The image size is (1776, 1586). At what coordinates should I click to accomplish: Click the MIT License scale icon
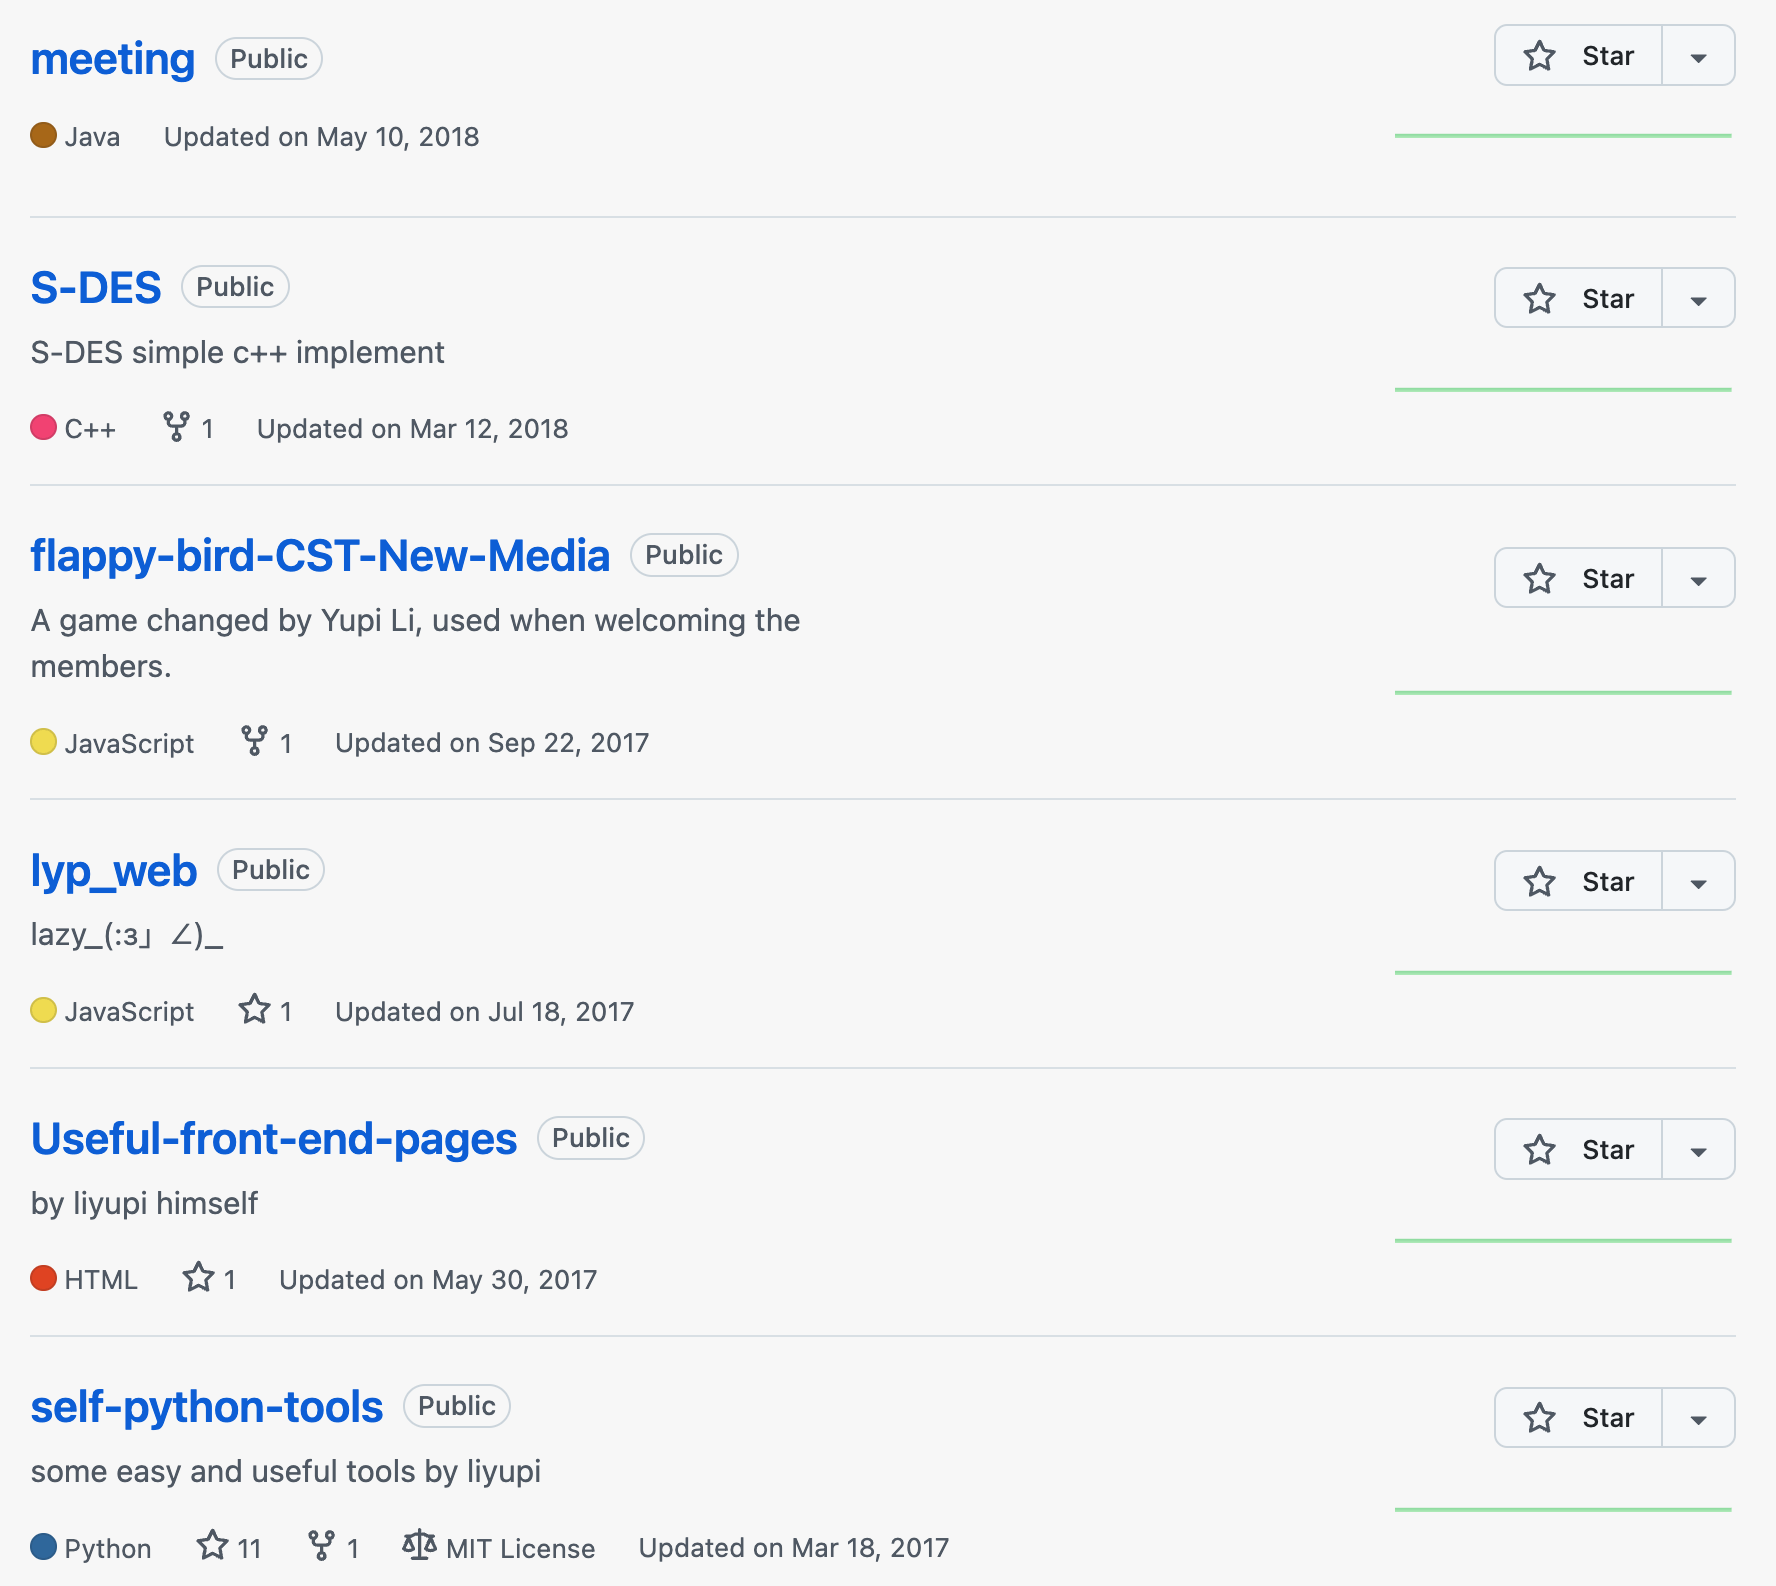tap(419, 1546)
